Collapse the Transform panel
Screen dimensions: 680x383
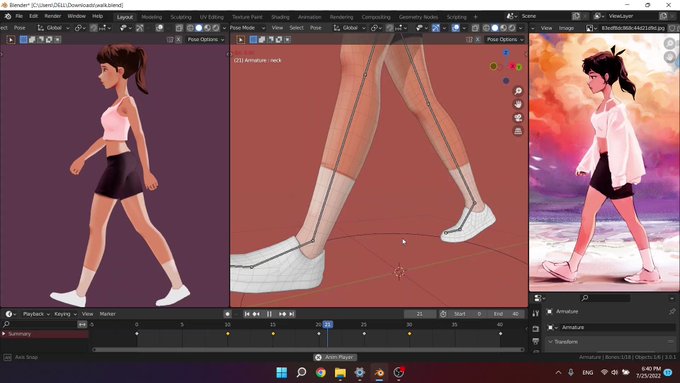[x=550, y=342]
